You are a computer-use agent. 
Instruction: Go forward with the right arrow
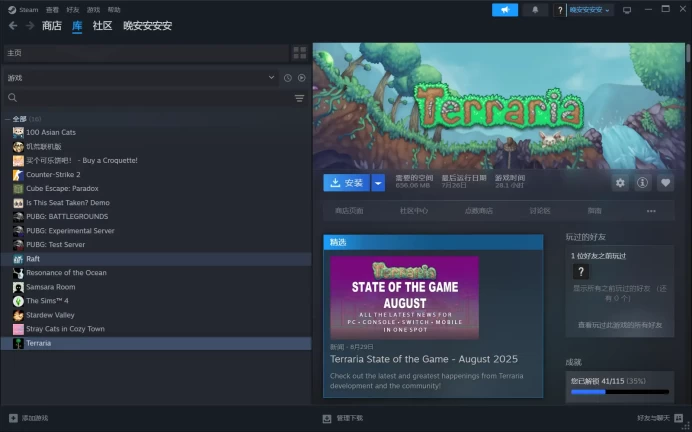tap(30, 26)
